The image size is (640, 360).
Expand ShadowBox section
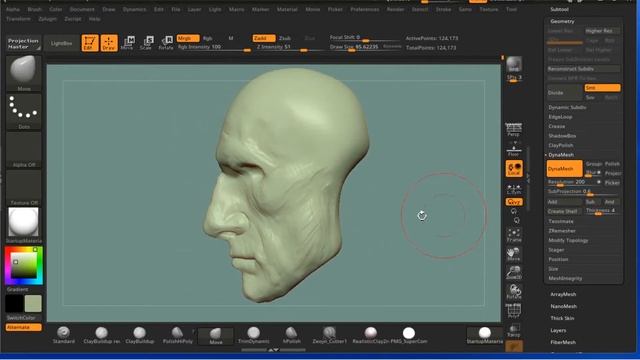[x=562, y=136]
